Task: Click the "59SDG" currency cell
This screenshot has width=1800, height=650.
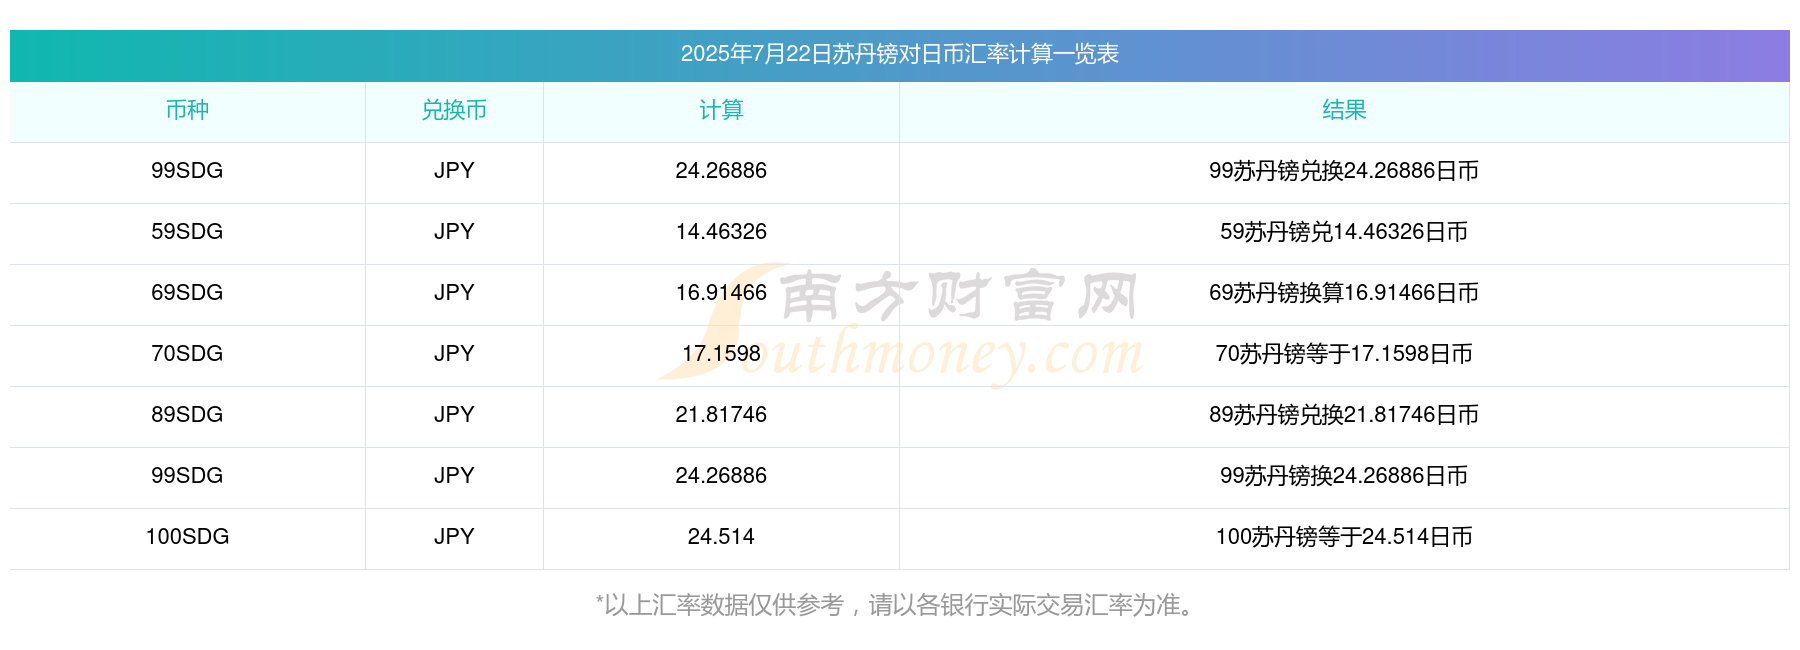Action: (x=187, y=232)
